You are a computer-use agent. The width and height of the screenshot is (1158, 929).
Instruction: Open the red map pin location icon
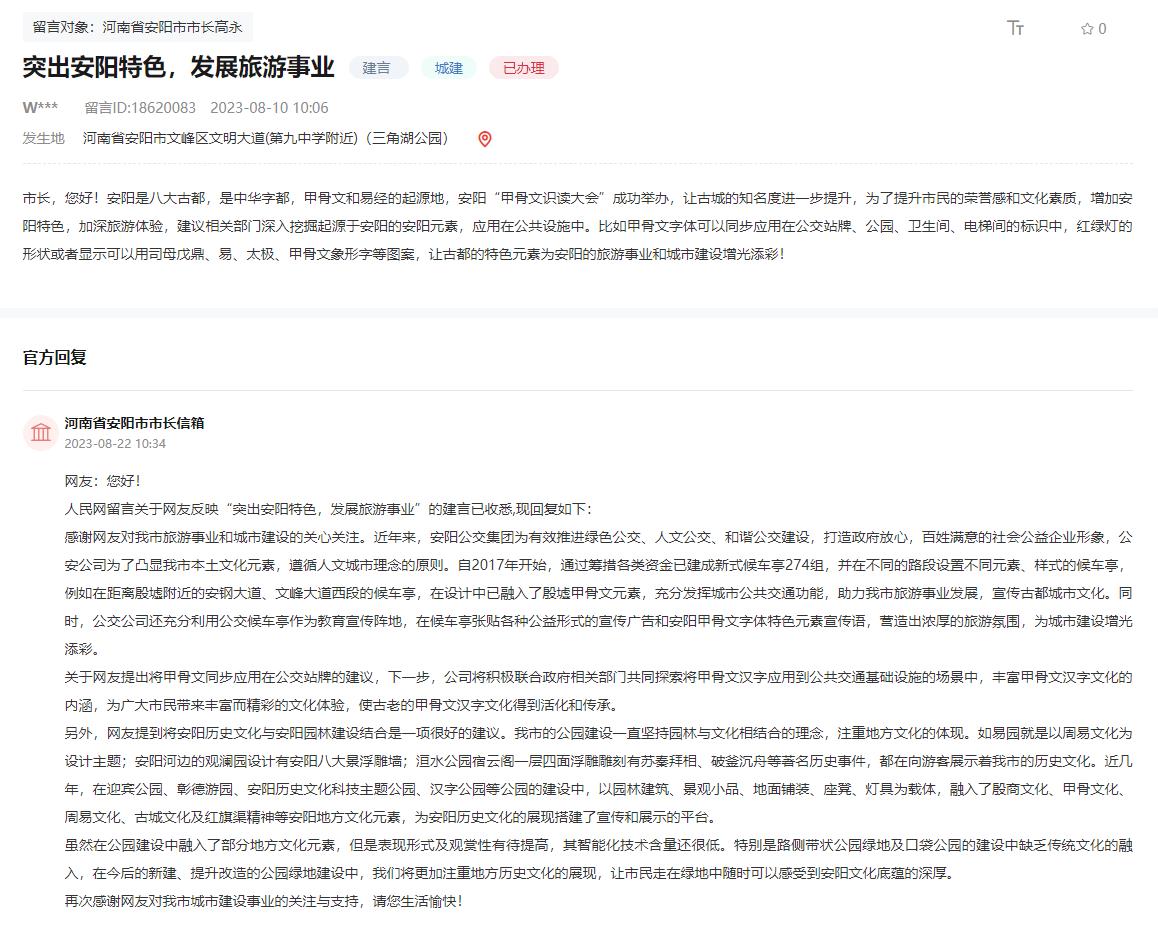pos(485,139)
